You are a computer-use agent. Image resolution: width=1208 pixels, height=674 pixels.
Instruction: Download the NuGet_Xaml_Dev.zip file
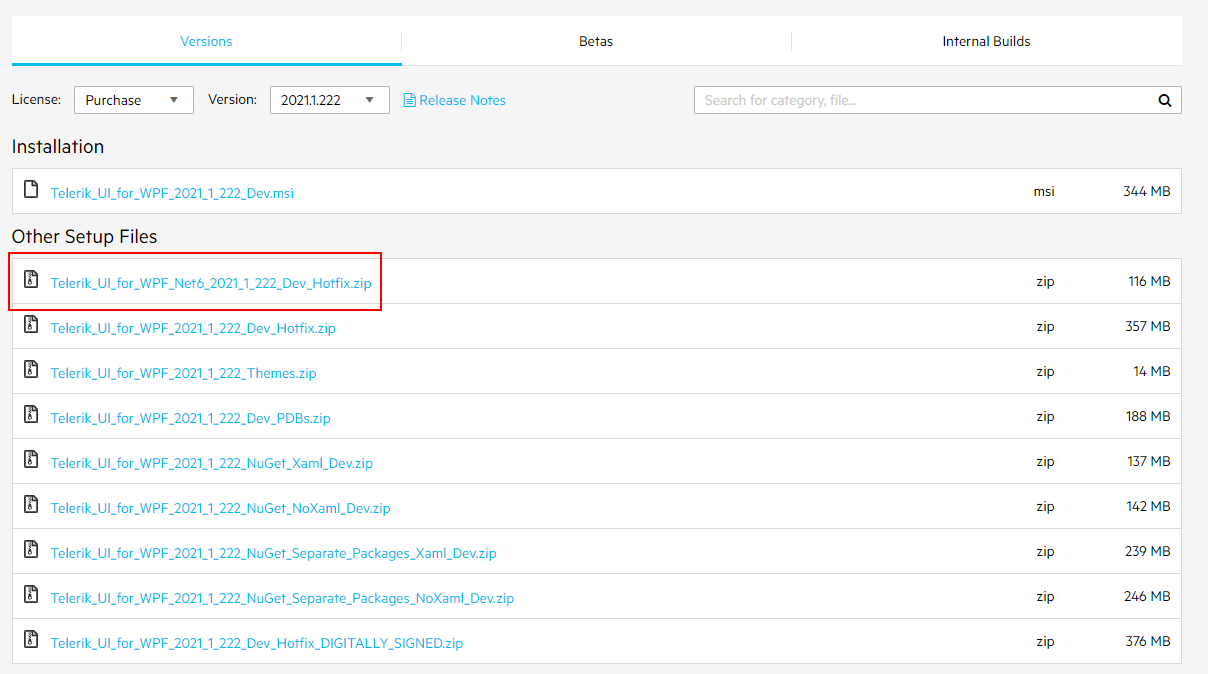[x=212, y=463]
